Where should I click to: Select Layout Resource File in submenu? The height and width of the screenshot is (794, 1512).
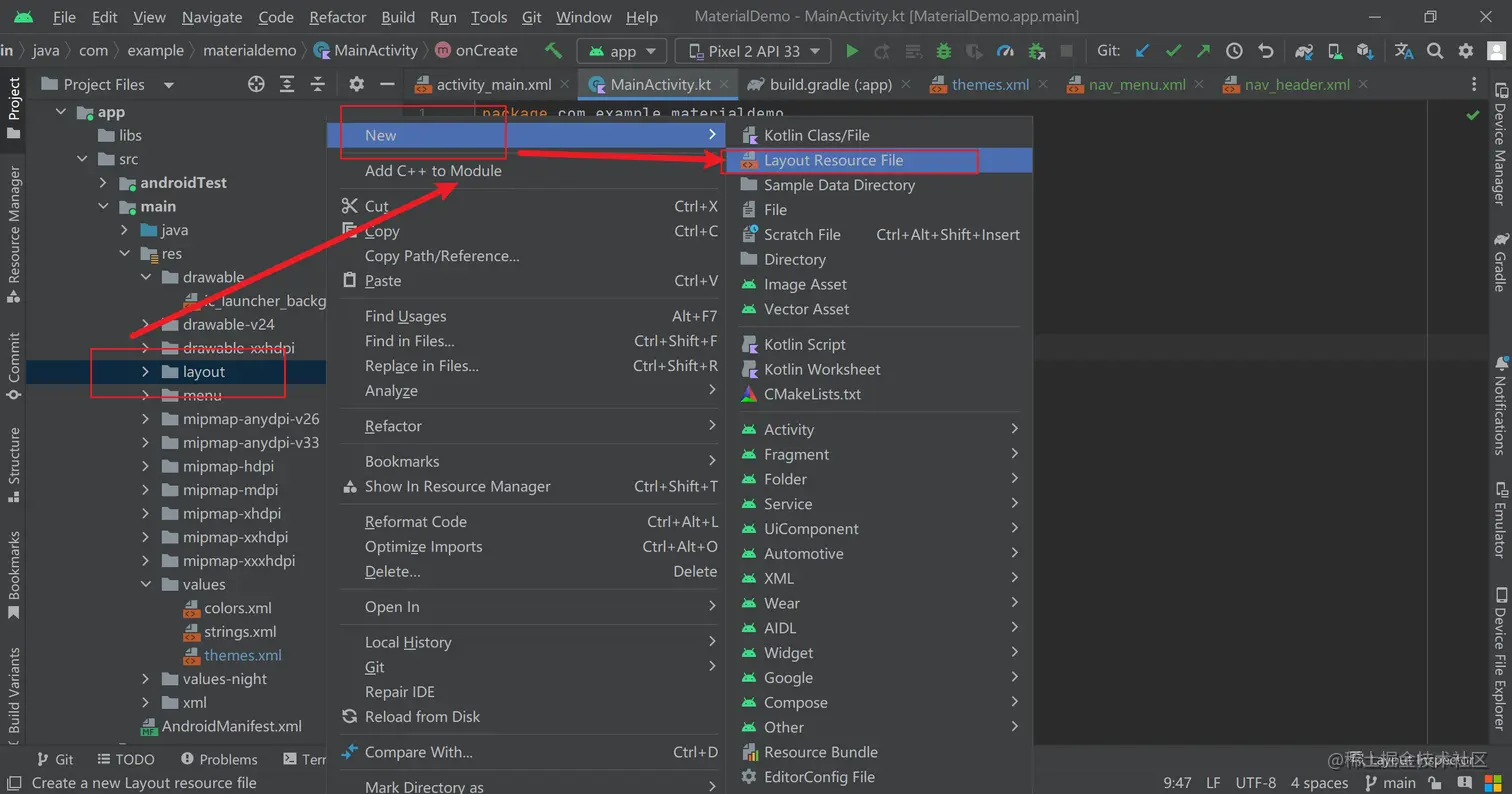click(878, 160)
